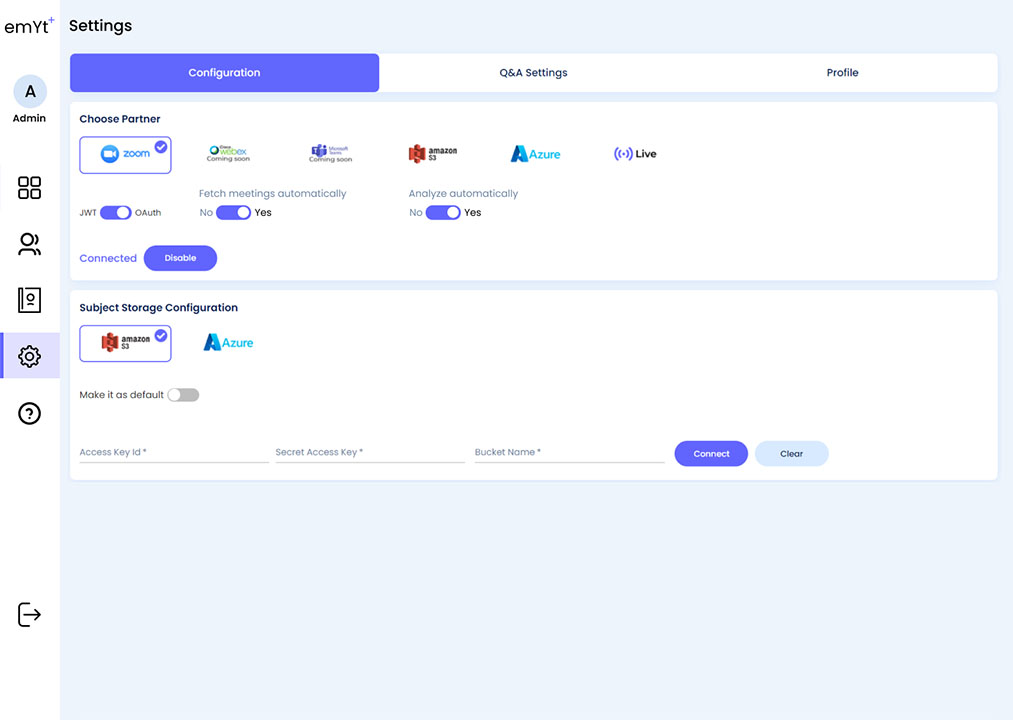Open the contact book icon in sidebar
Viewport: 1013px width, 720px height.
pos(30,300)
